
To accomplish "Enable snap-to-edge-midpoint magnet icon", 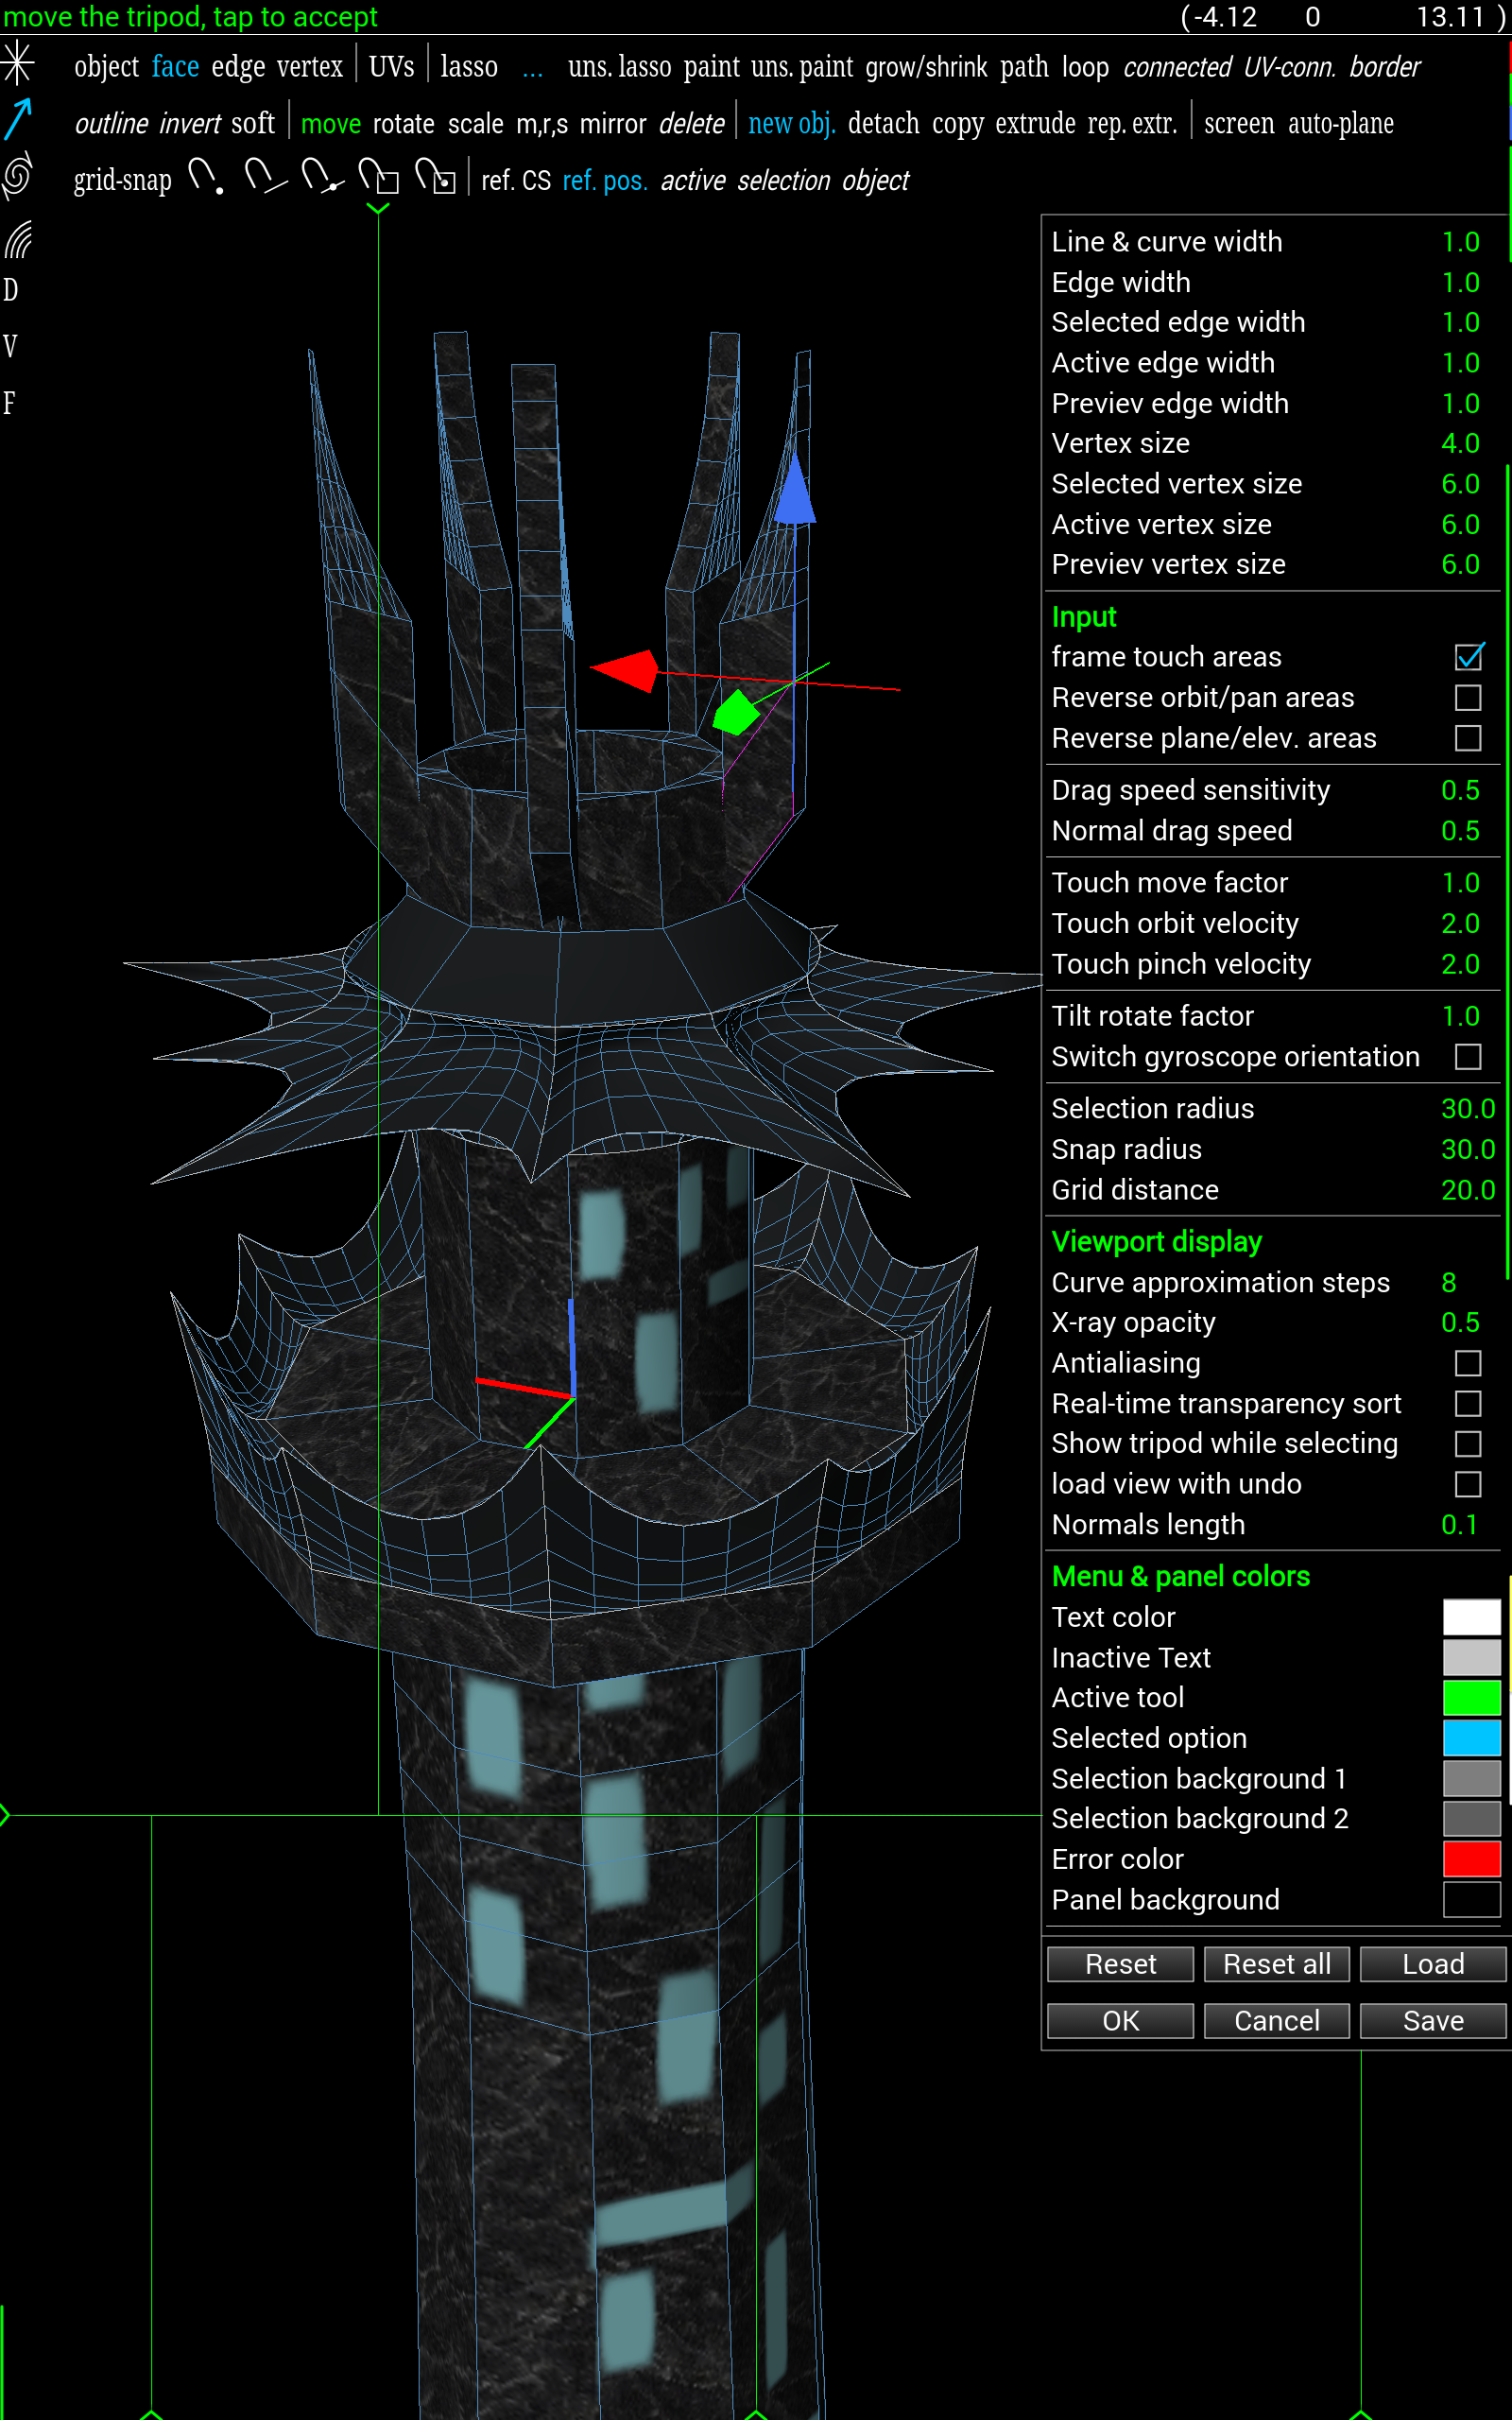I will pyautogui.click(x=321, y=178).
